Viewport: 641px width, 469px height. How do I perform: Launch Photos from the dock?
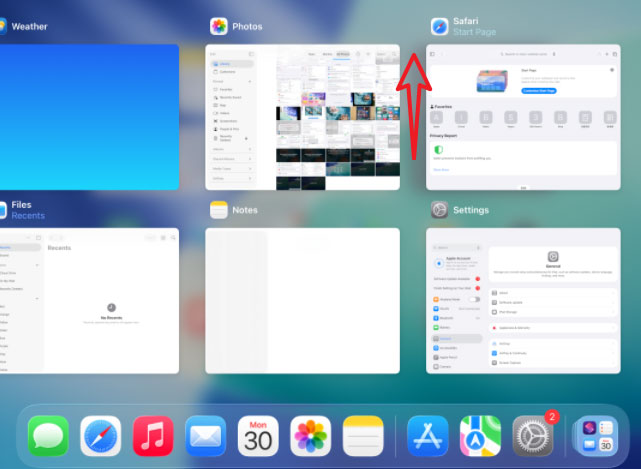(x=311, y=436)
